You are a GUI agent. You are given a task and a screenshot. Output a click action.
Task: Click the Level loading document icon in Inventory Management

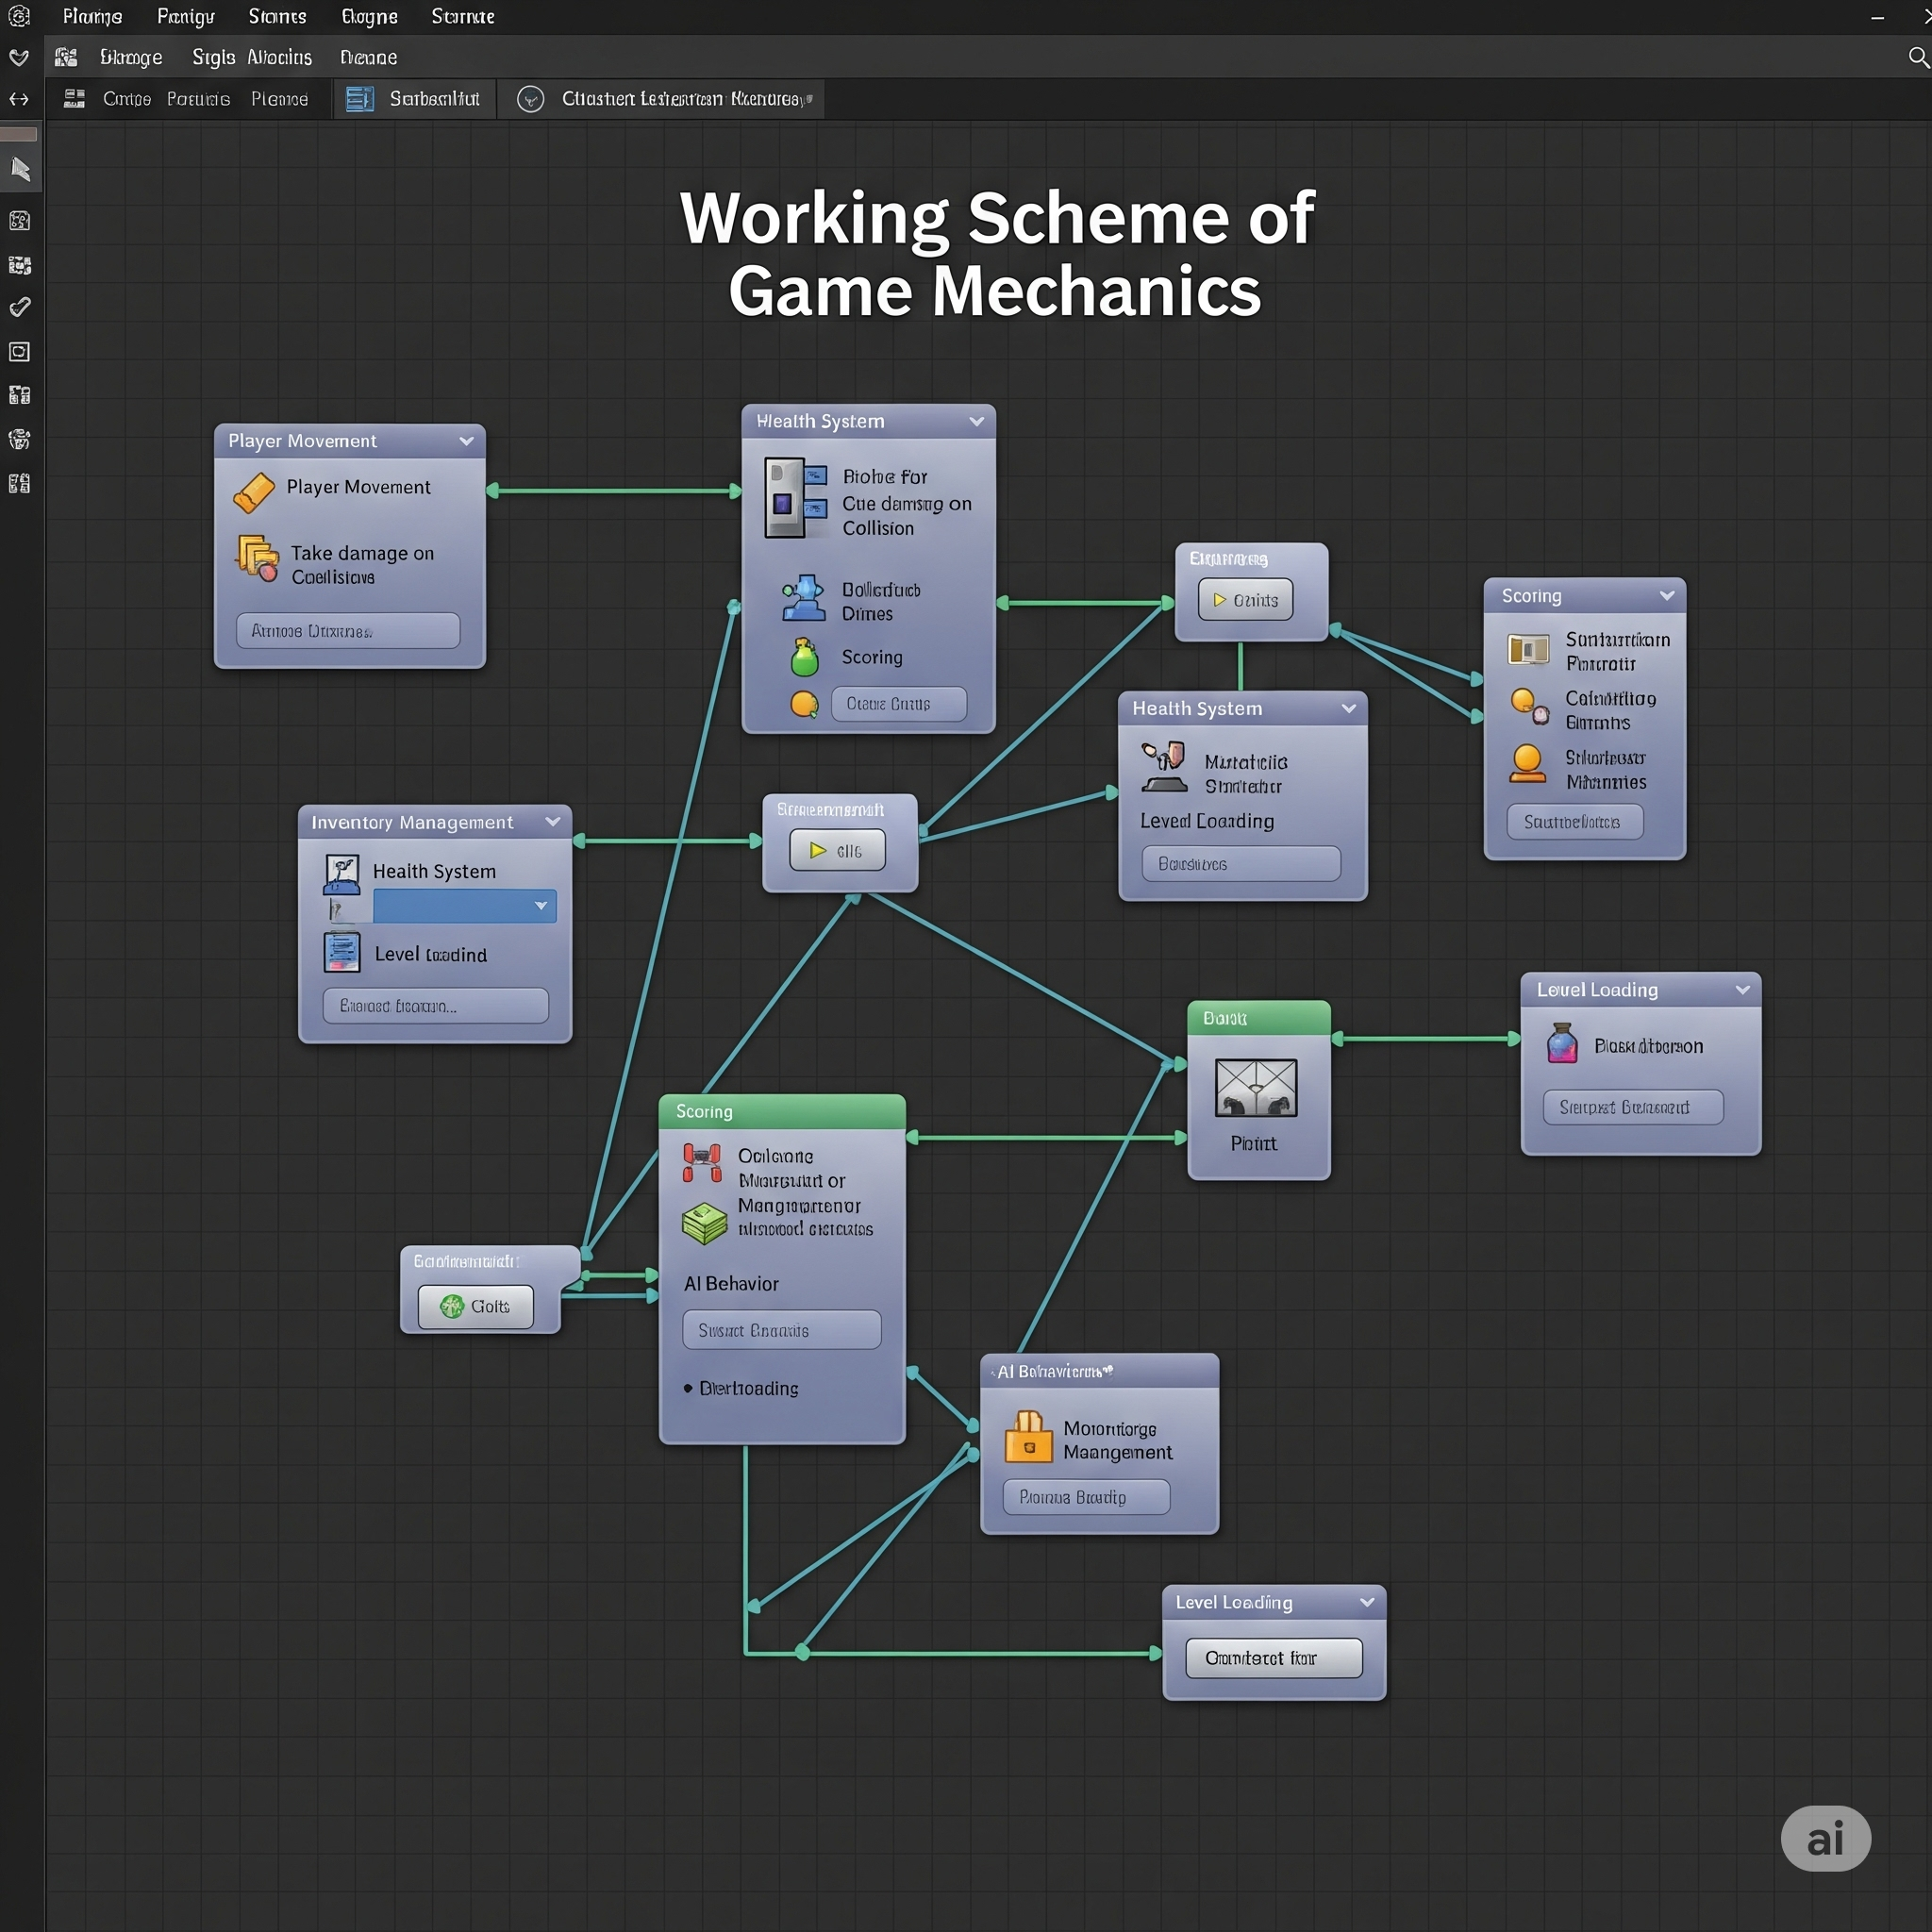pos(342,952)
